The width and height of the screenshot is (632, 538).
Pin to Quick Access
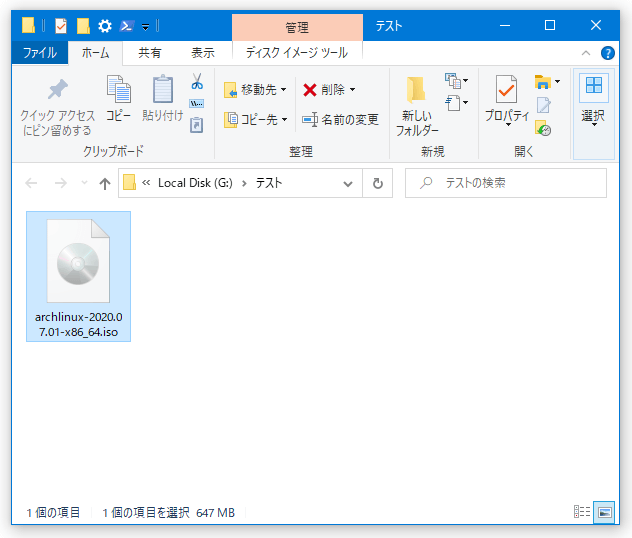click(57, 106)
